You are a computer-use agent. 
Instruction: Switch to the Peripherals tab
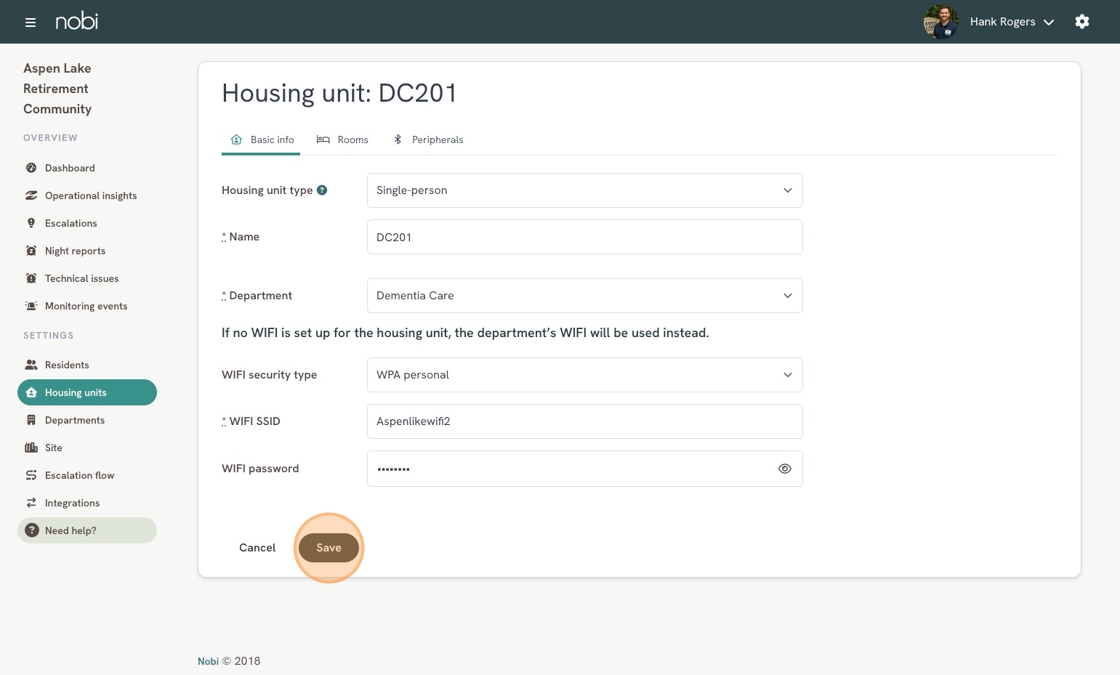click(x=428, y=140)
